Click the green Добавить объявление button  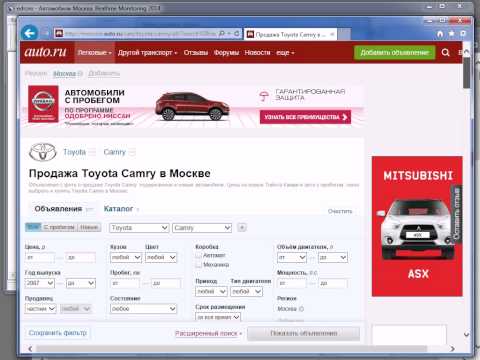395,53
